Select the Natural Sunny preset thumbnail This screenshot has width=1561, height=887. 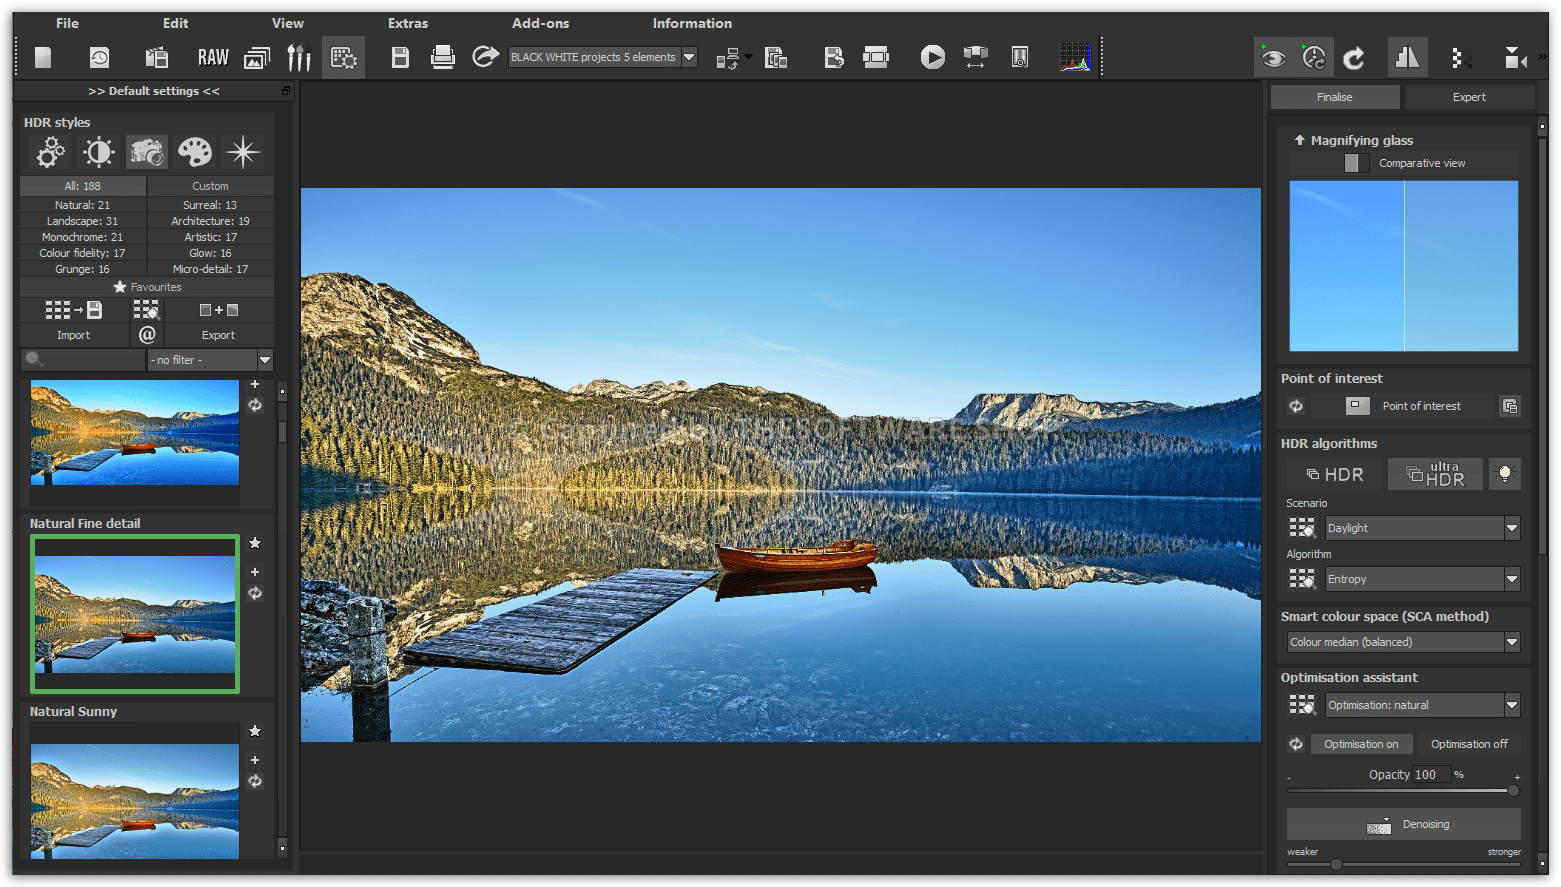[135, 800]
